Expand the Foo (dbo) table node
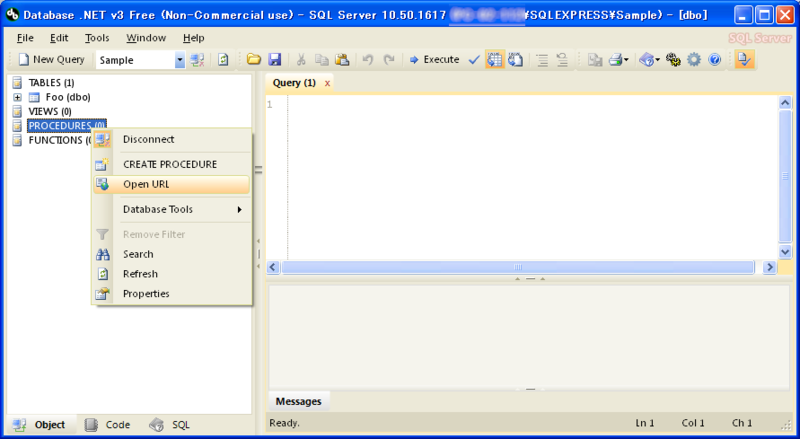This screenshot has width=800, height=439. (17, 97)
